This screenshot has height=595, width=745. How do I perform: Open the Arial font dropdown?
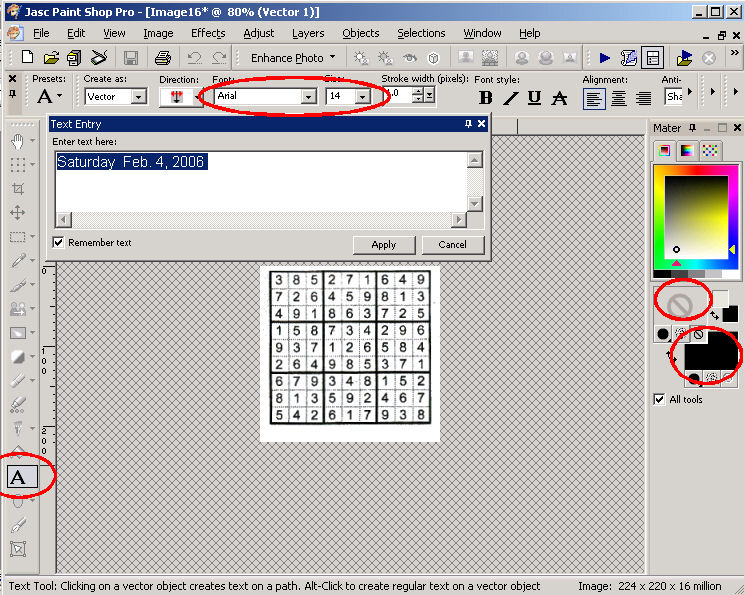(x=308, y=97)
